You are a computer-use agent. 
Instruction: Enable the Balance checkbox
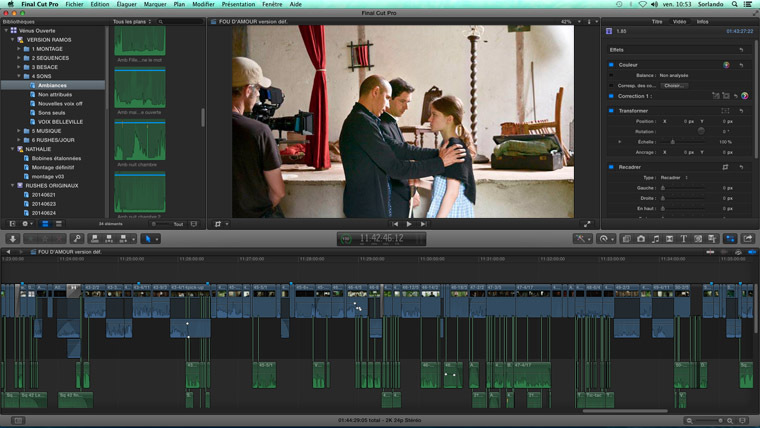(x=611, y=75)
